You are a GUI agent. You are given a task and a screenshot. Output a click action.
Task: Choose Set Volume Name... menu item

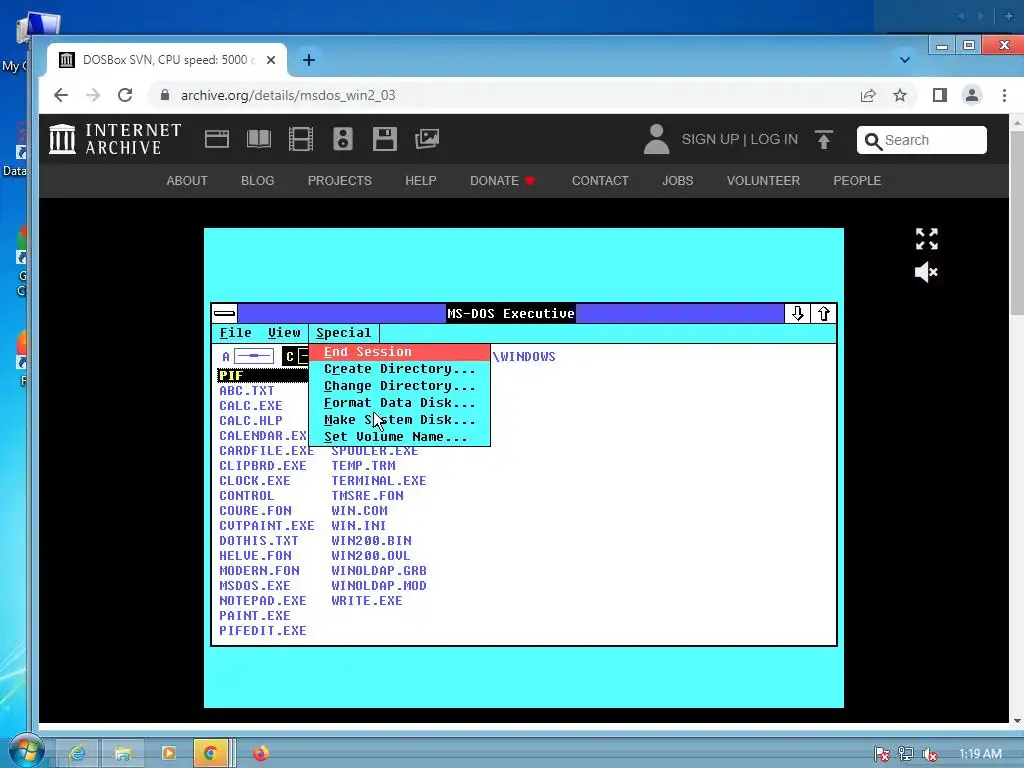pos(399,437)
